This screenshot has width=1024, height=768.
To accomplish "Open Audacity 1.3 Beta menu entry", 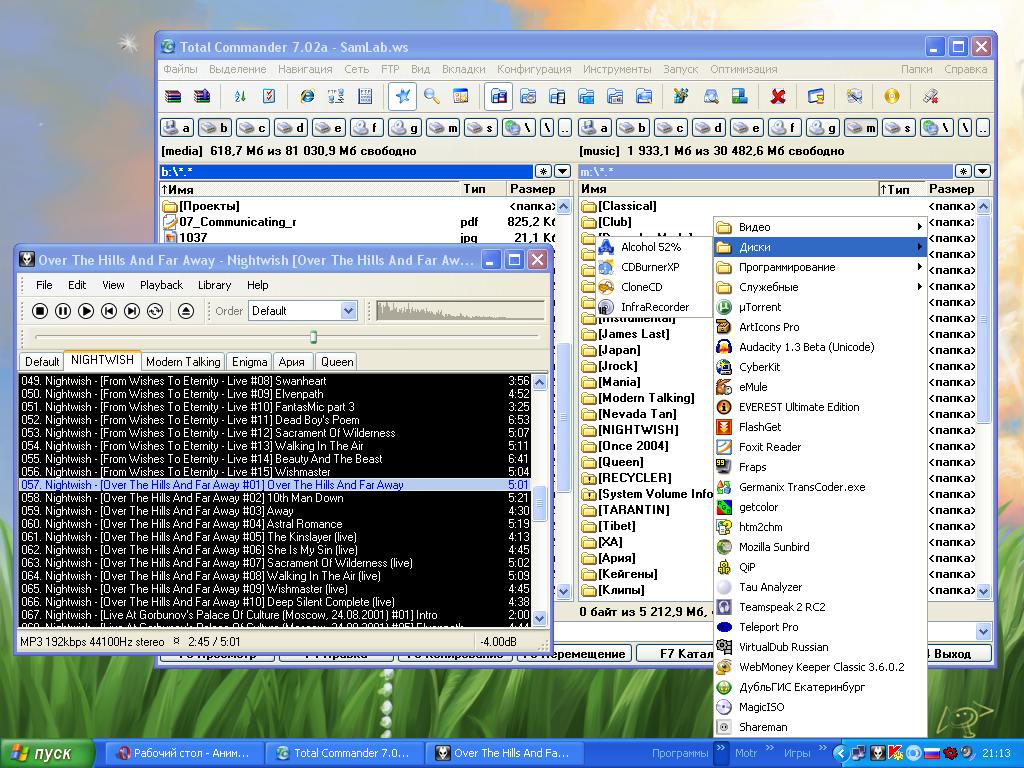I will point(820,347).
